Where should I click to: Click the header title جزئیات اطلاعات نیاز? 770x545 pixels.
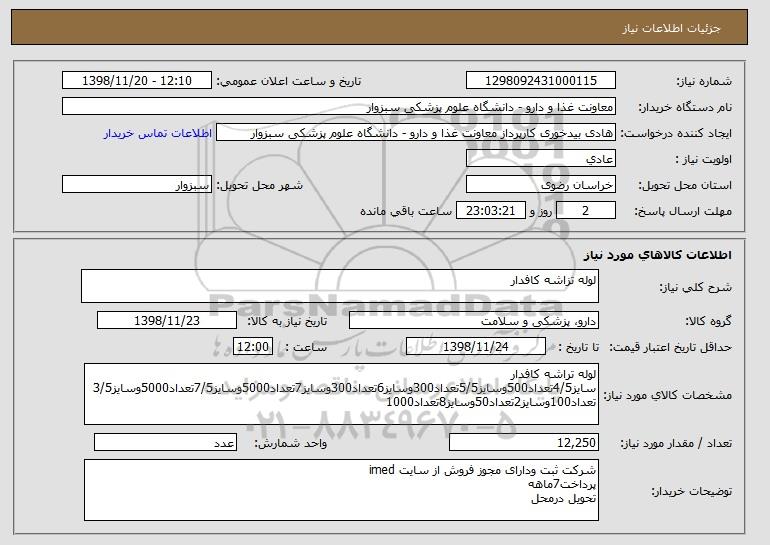coord(671,28)
